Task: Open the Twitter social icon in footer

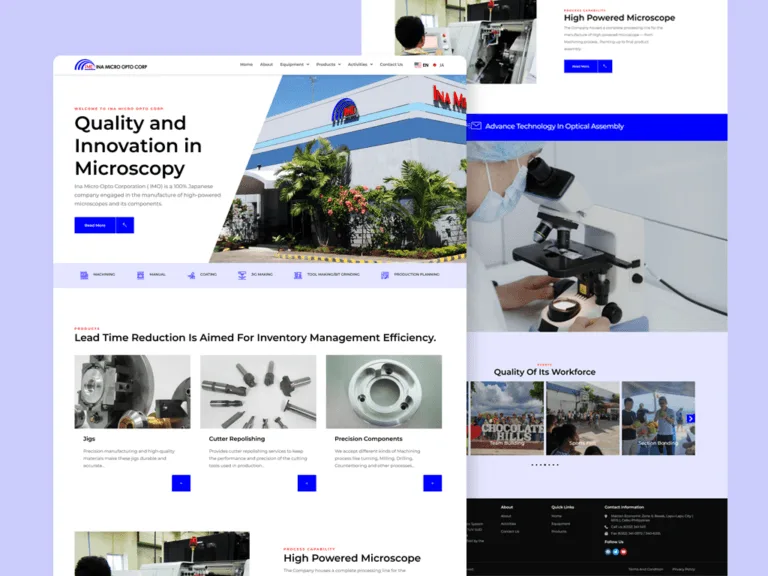Action: [x=616, y=552]
